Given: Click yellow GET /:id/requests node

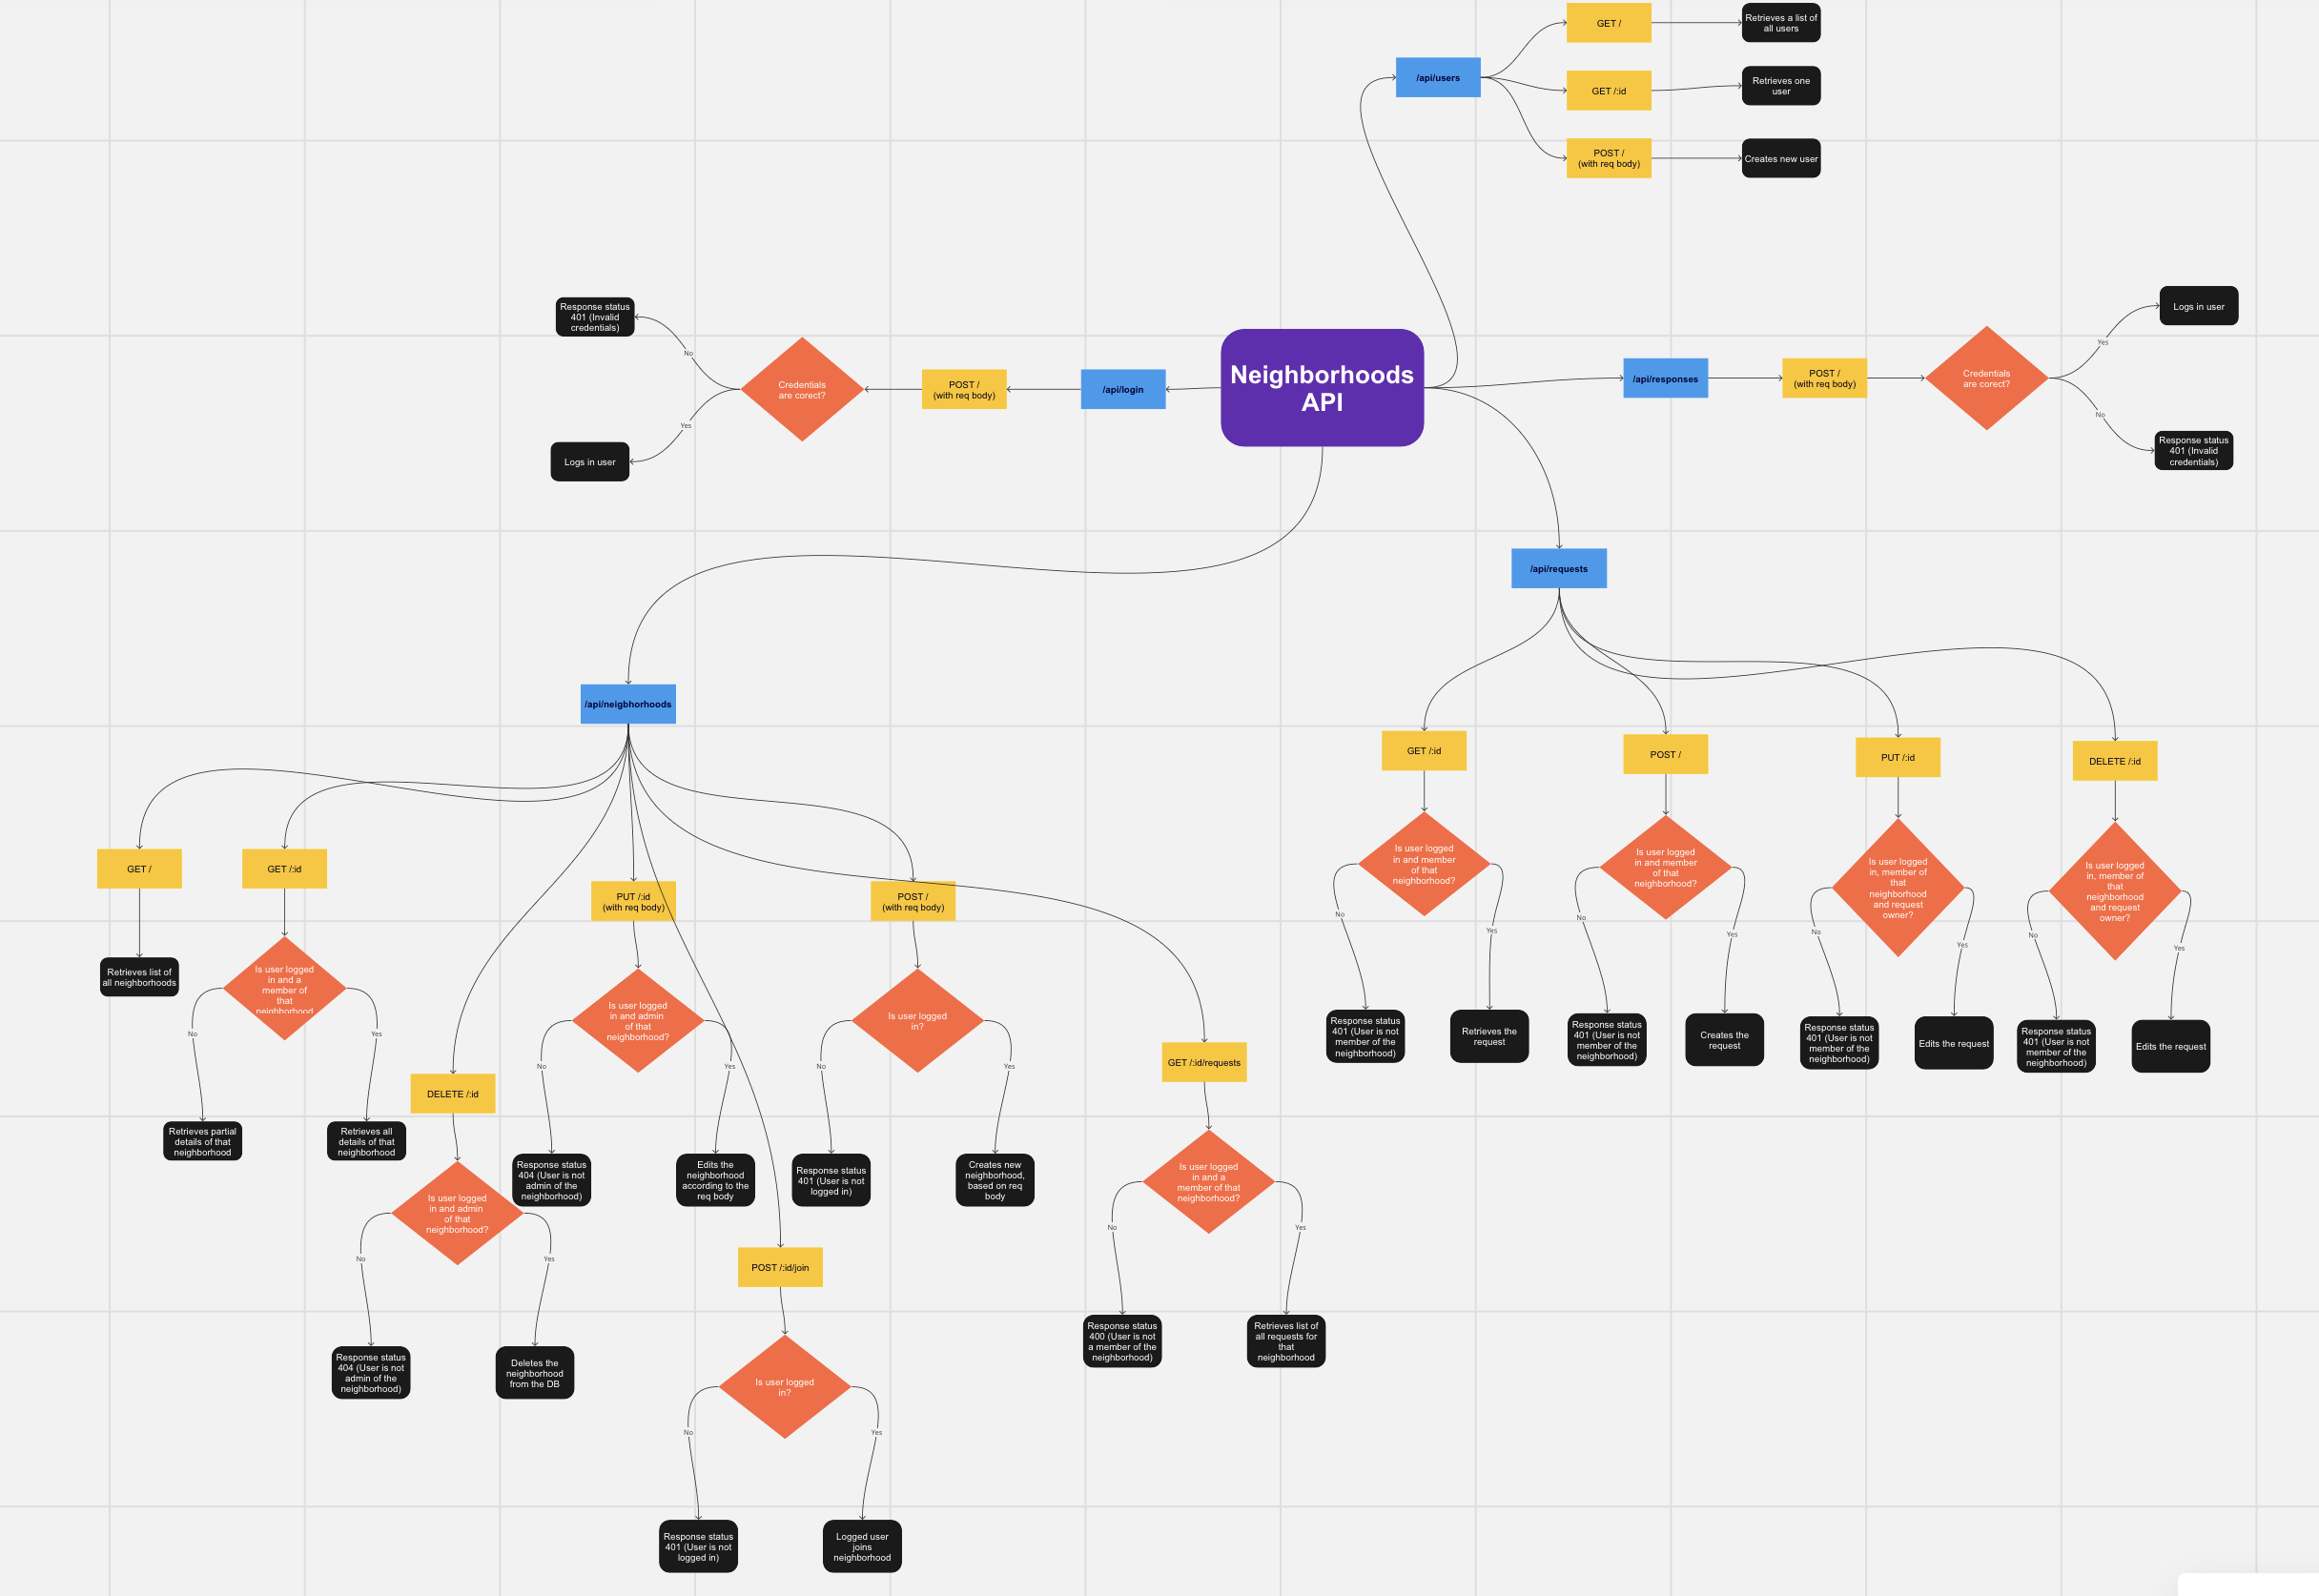Looking at the screenshot, I should coord(1204,1062).
